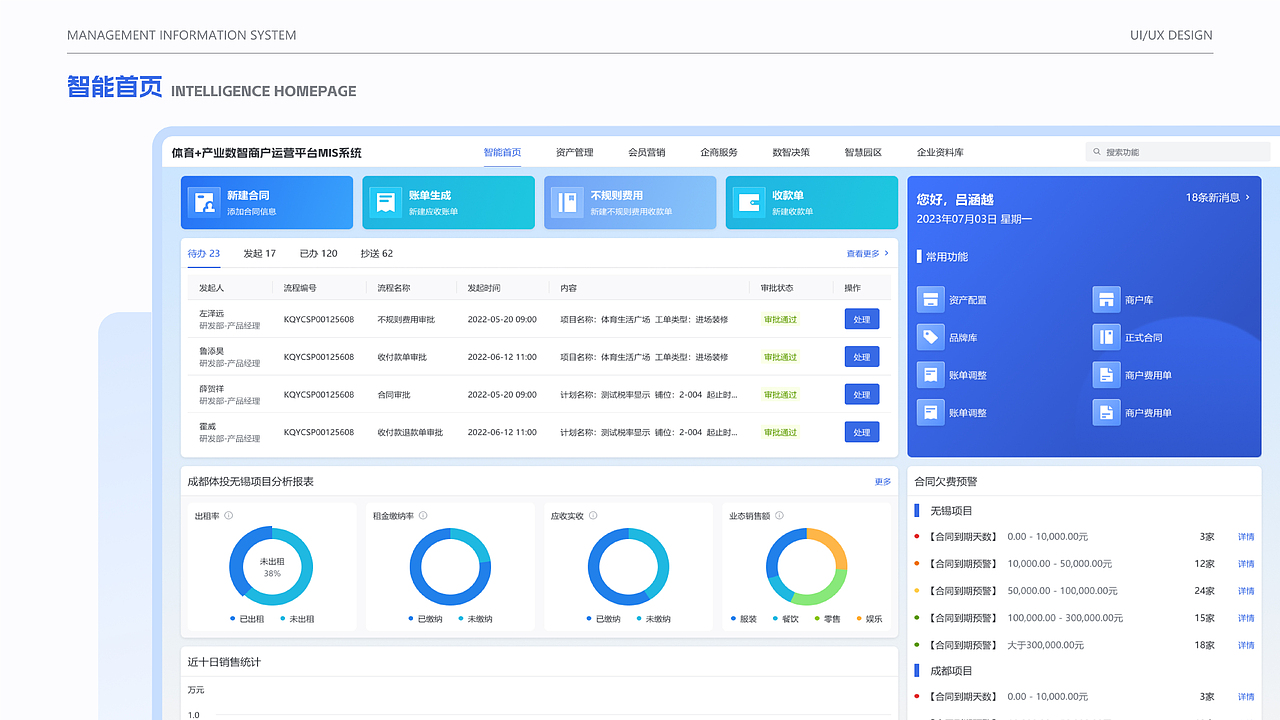Click the 收款单 card icon

tap(750, 203)
